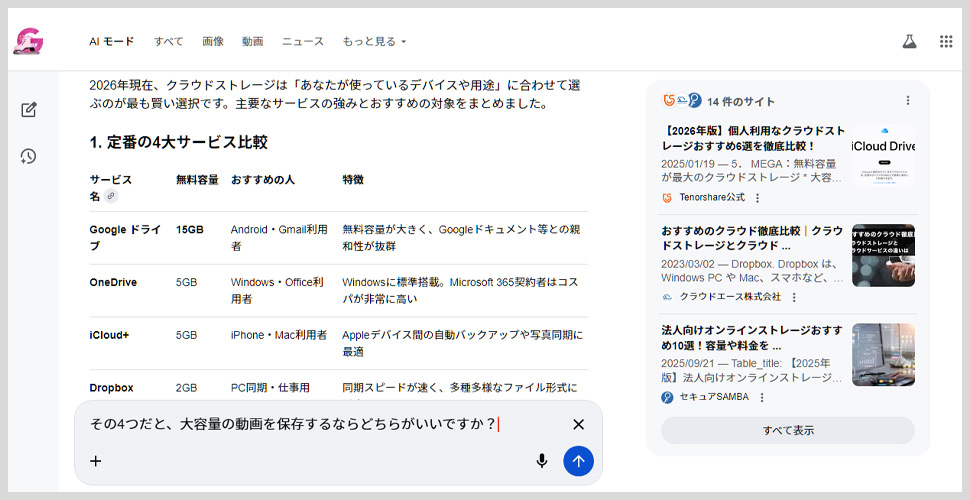Click the クラウド徹底比較 article thumbnail
Viewport: 970px width, 500px height.
coord(883,255)
